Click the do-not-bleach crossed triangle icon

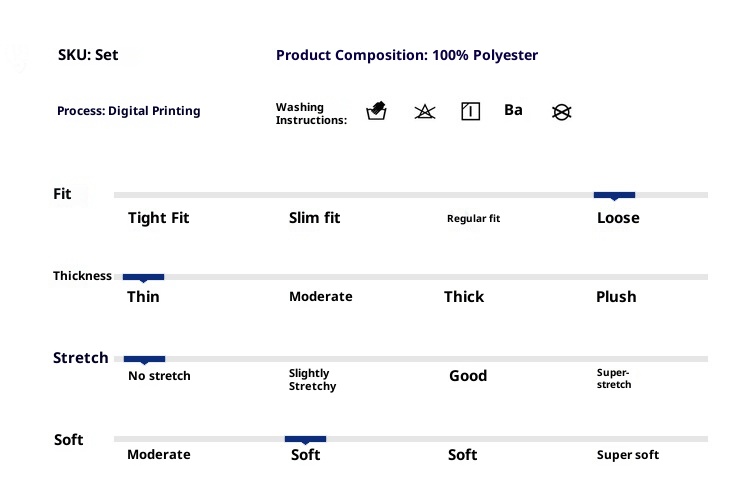[425, 112]
